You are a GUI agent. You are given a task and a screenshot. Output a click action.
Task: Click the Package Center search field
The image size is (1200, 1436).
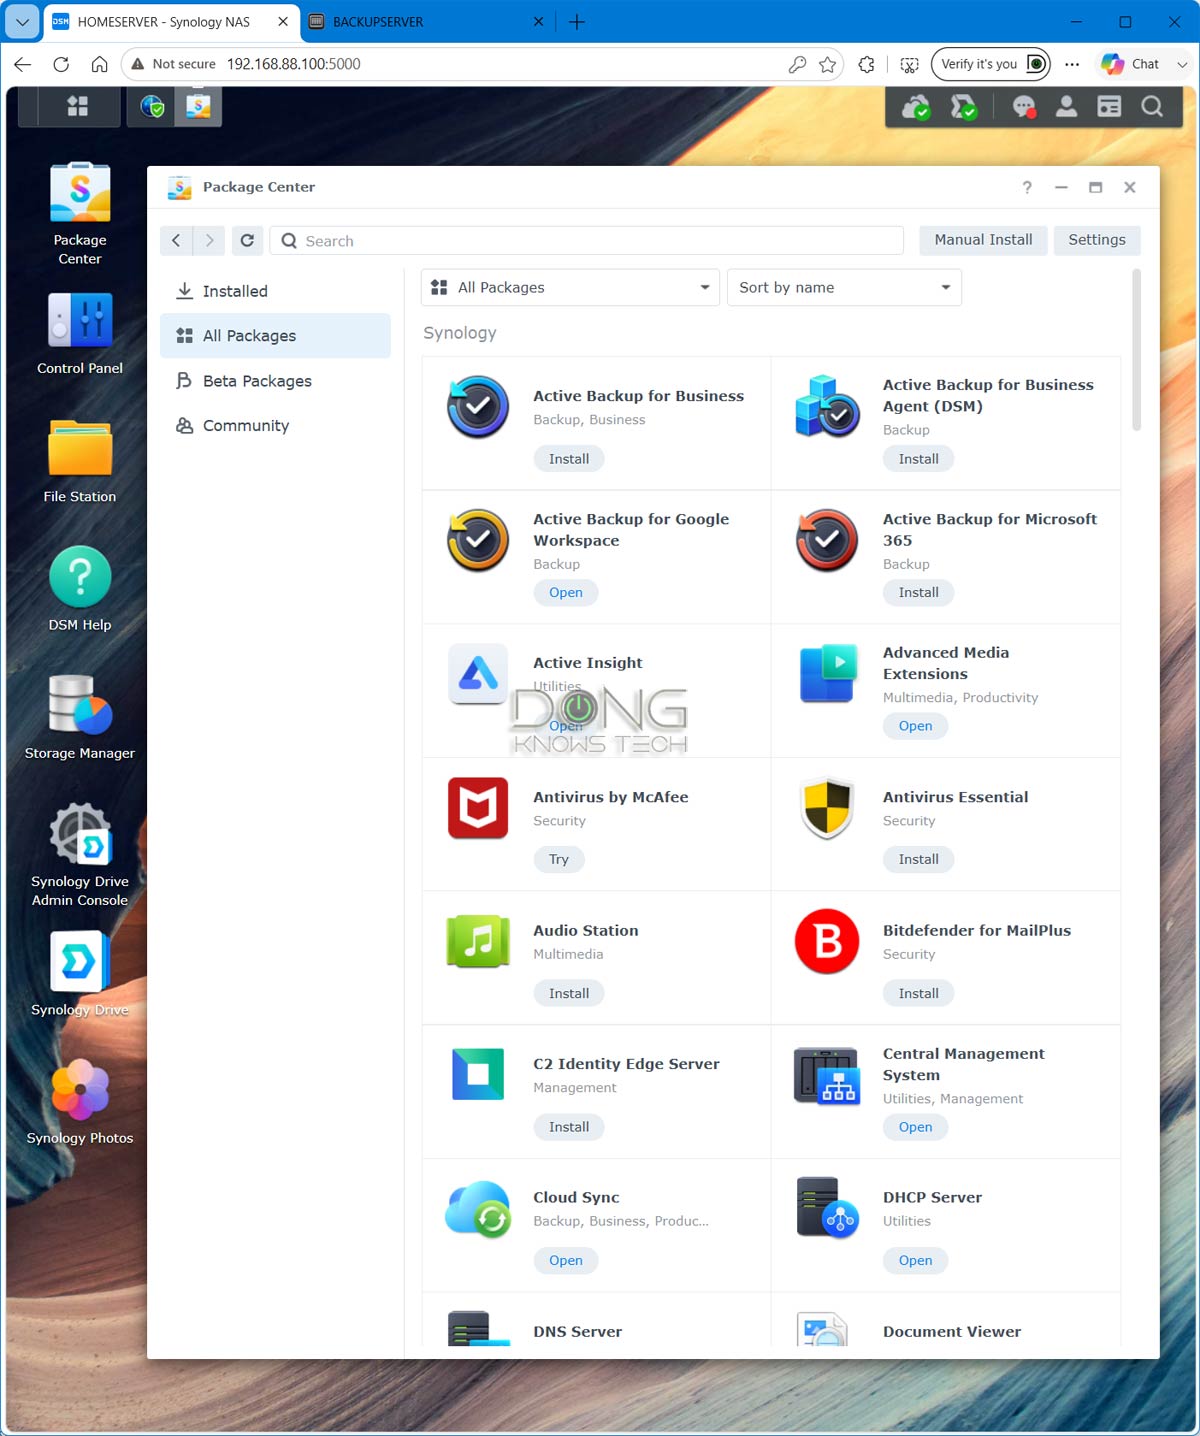[586, 240]
